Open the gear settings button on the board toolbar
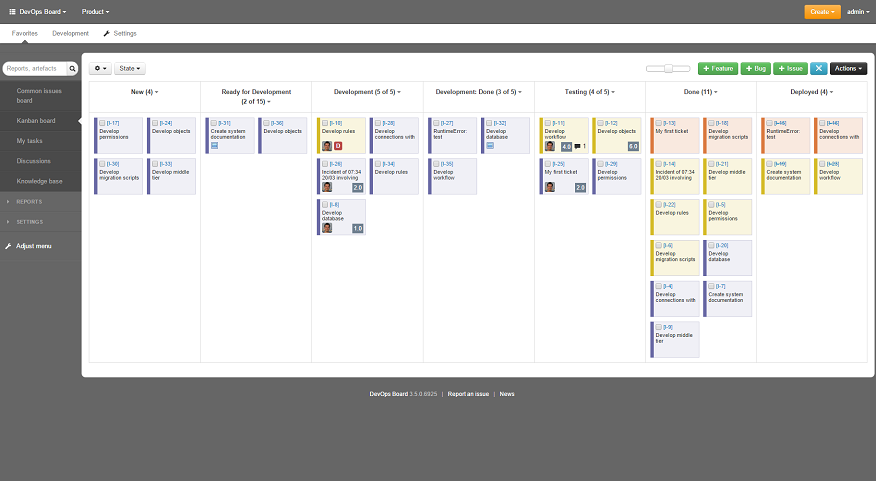Image resolution: width=876 pixels, height=481 pixels. point(101,69)
